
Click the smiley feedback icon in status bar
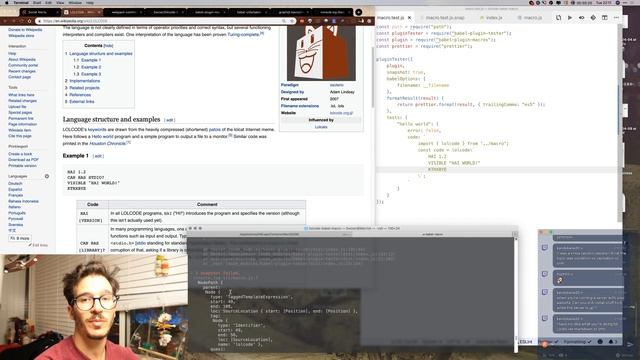click(x=600, y=342)
